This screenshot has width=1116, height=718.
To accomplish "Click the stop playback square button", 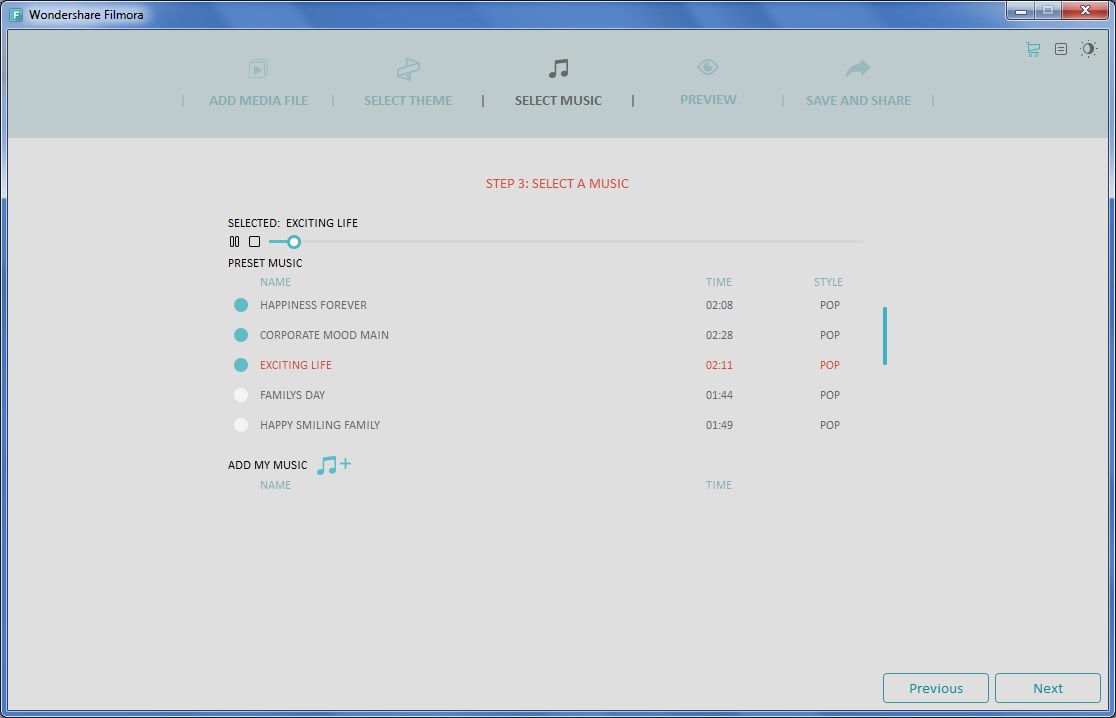I will coord(254,241).
